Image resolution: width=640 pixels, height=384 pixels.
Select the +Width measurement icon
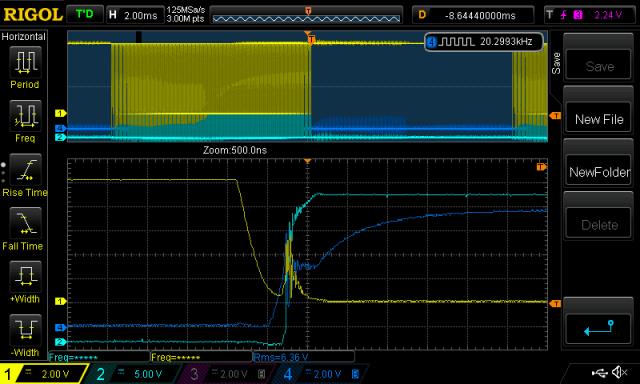tap(25, 276)
